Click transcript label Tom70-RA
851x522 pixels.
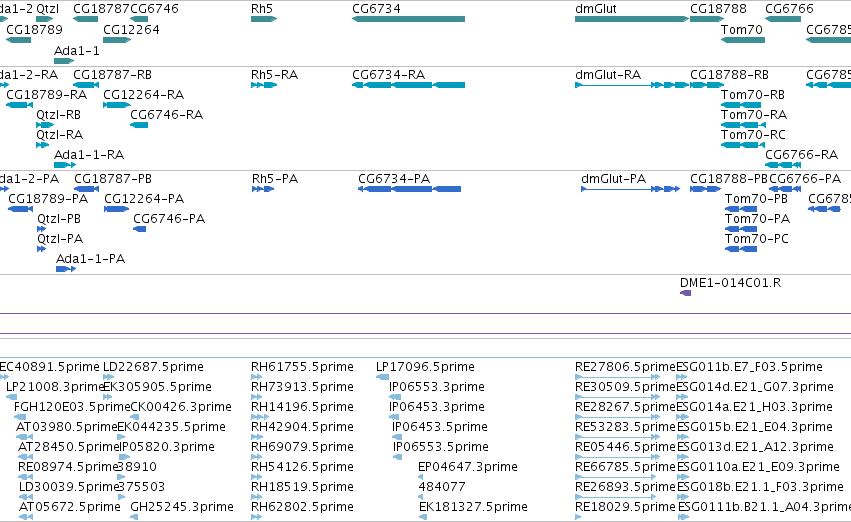pos(753,115)
